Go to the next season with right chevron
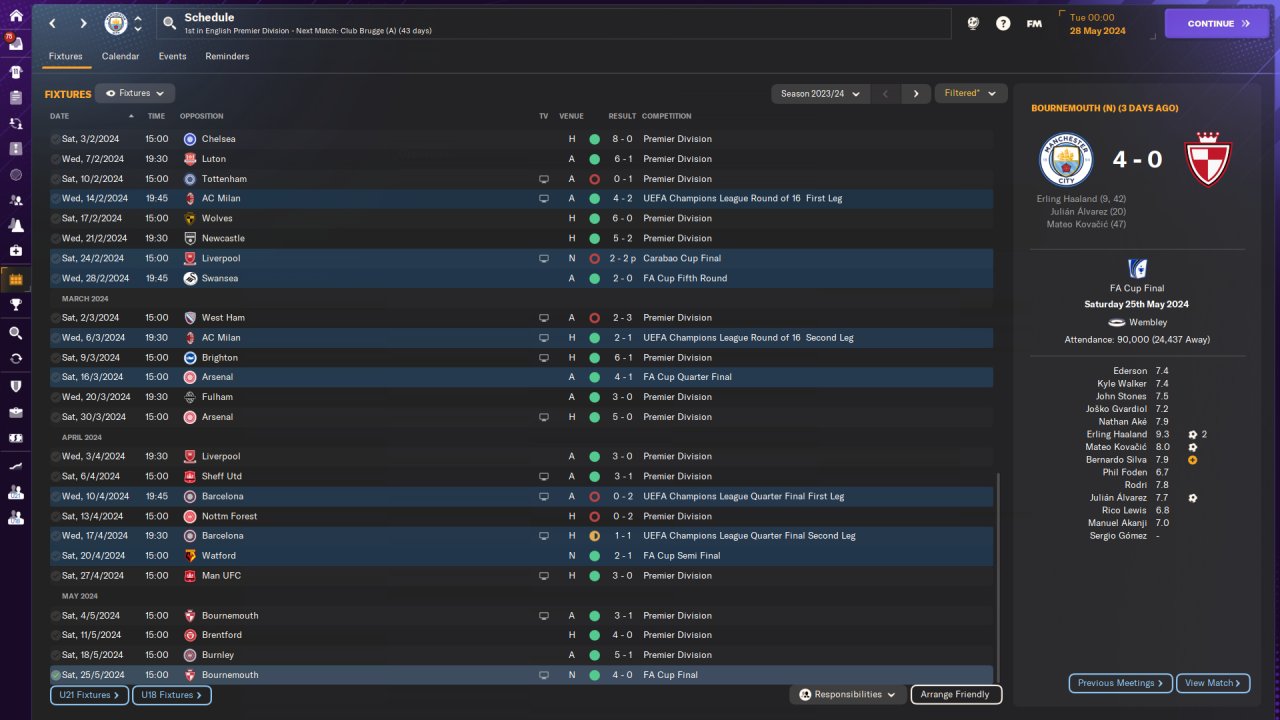 click(916, 93)
